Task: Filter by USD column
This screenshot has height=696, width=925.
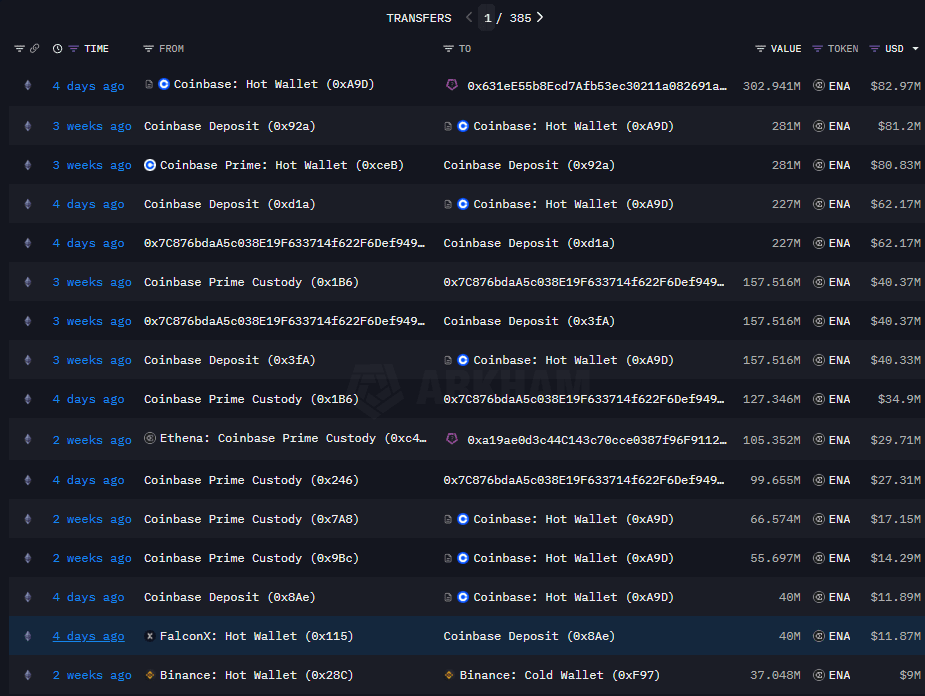Action: point(874,48)
